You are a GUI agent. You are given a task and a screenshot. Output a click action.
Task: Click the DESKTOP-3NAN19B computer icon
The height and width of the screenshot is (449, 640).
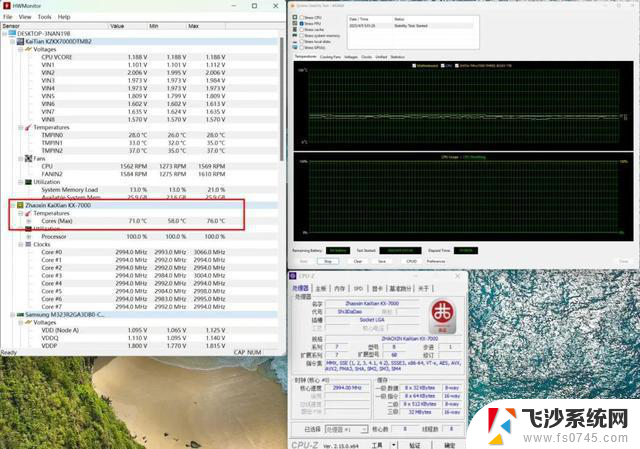click(12, 33)
